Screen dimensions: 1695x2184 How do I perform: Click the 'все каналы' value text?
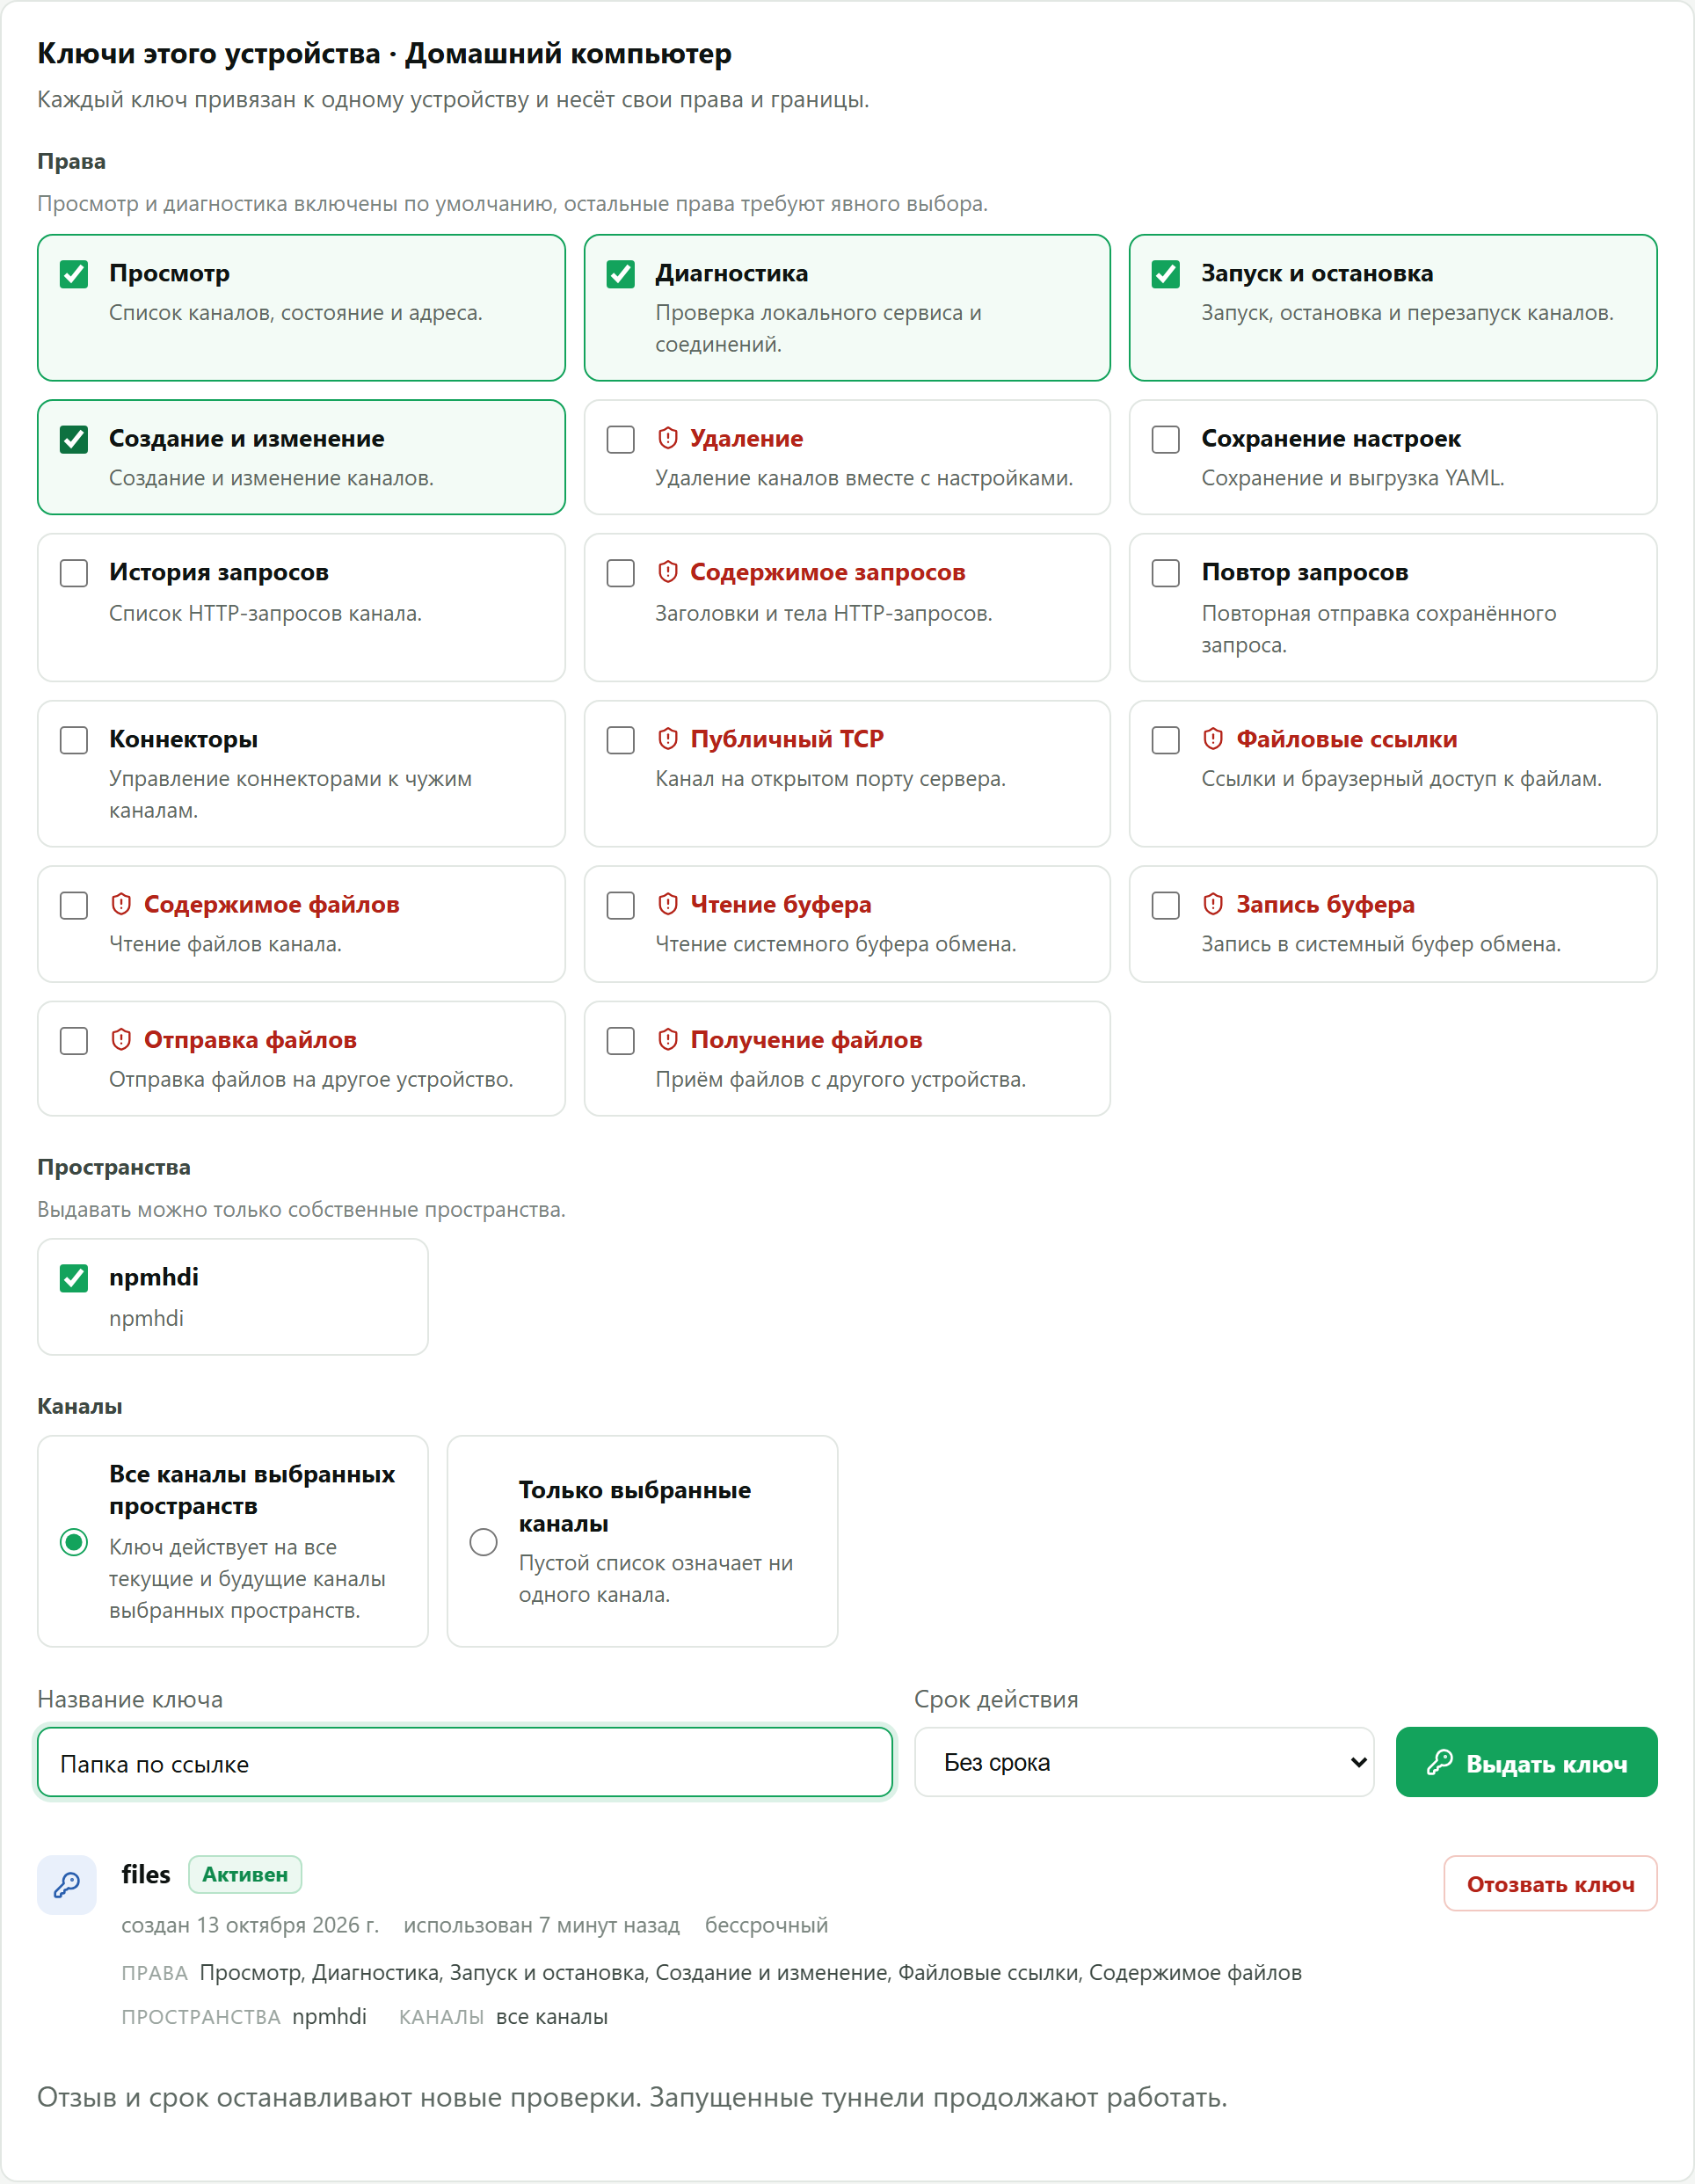pyautogui.click(x=552, y=2017)
